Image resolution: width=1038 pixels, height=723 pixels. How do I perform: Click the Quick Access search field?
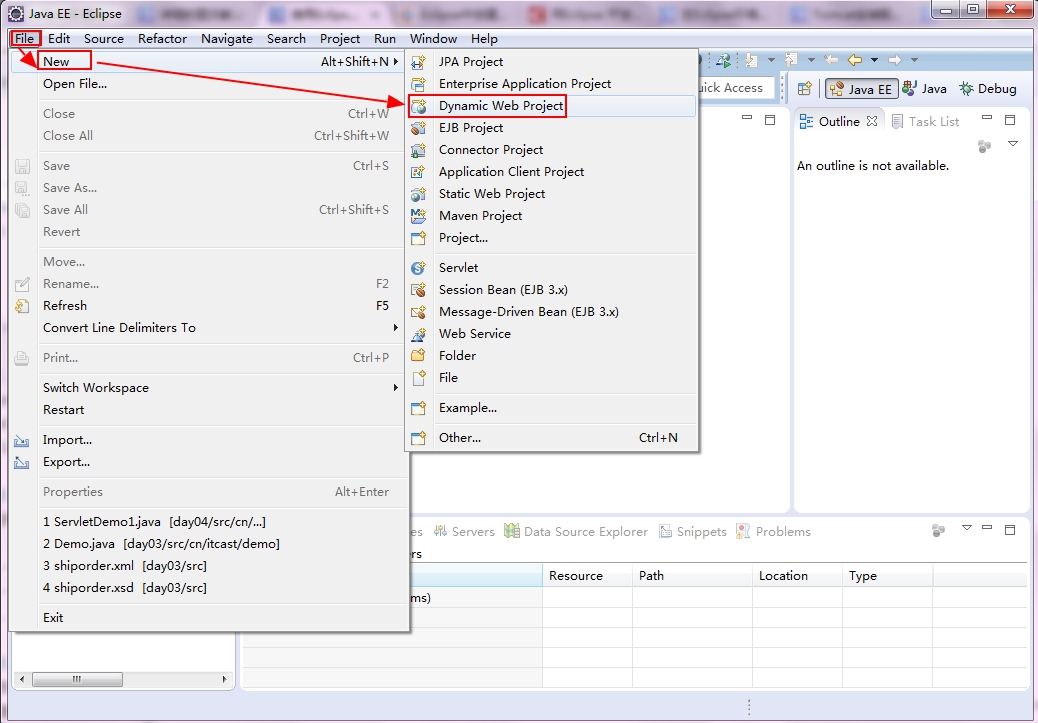pyautogui.click(x=734, y=87)
